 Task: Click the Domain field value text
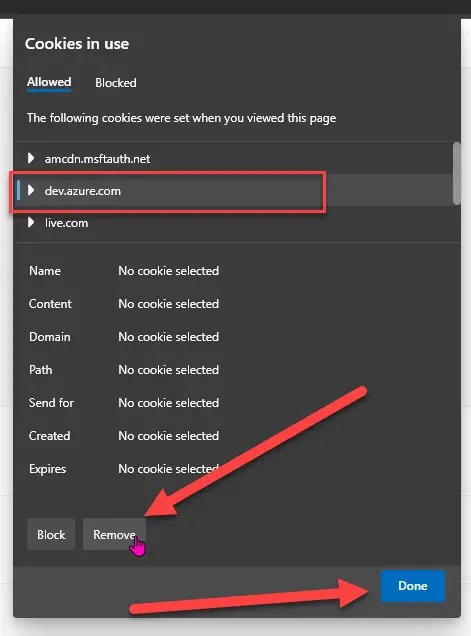click(x=168, y=337)
